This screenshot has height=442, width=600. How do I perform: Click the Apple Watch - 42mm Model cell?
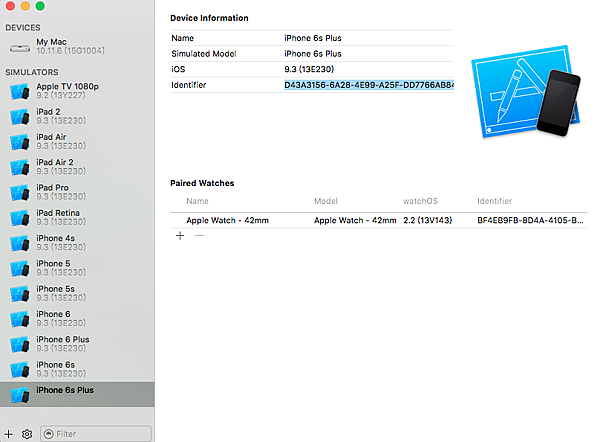coord(355,220)
